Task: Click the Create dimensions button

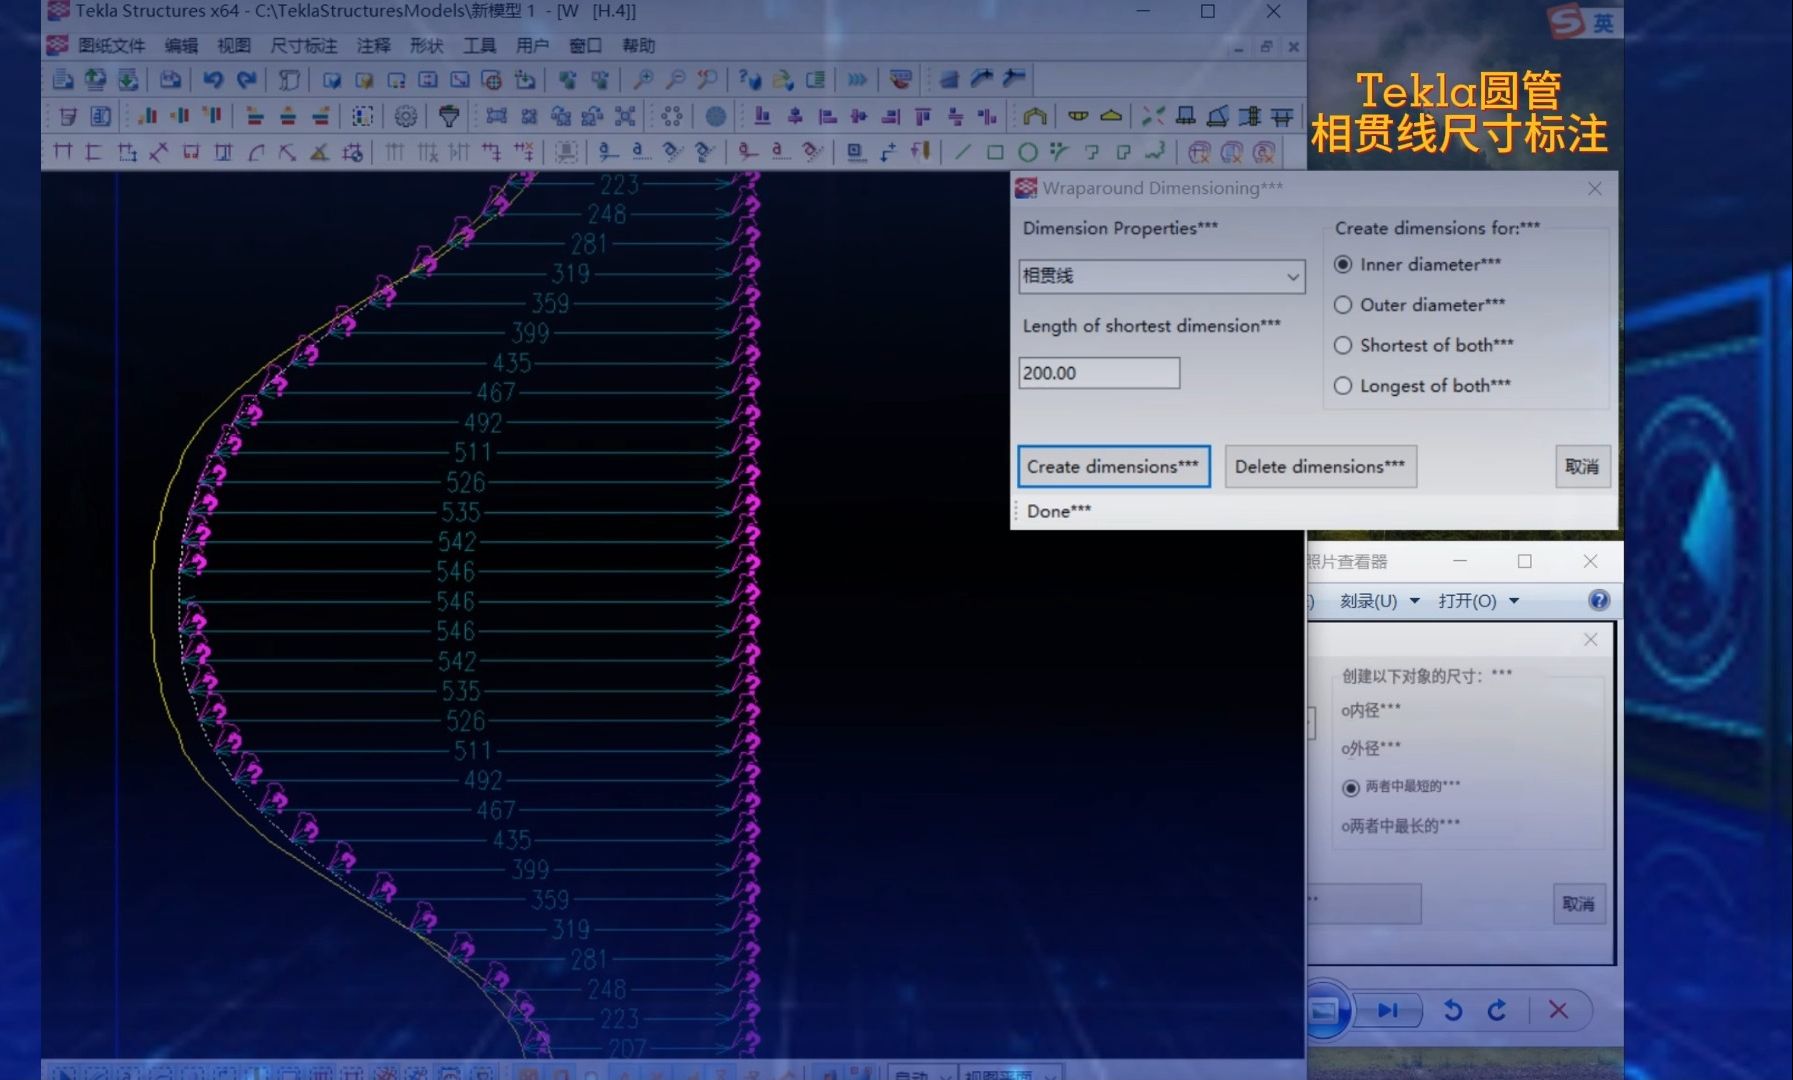Action: point(1114,467)
